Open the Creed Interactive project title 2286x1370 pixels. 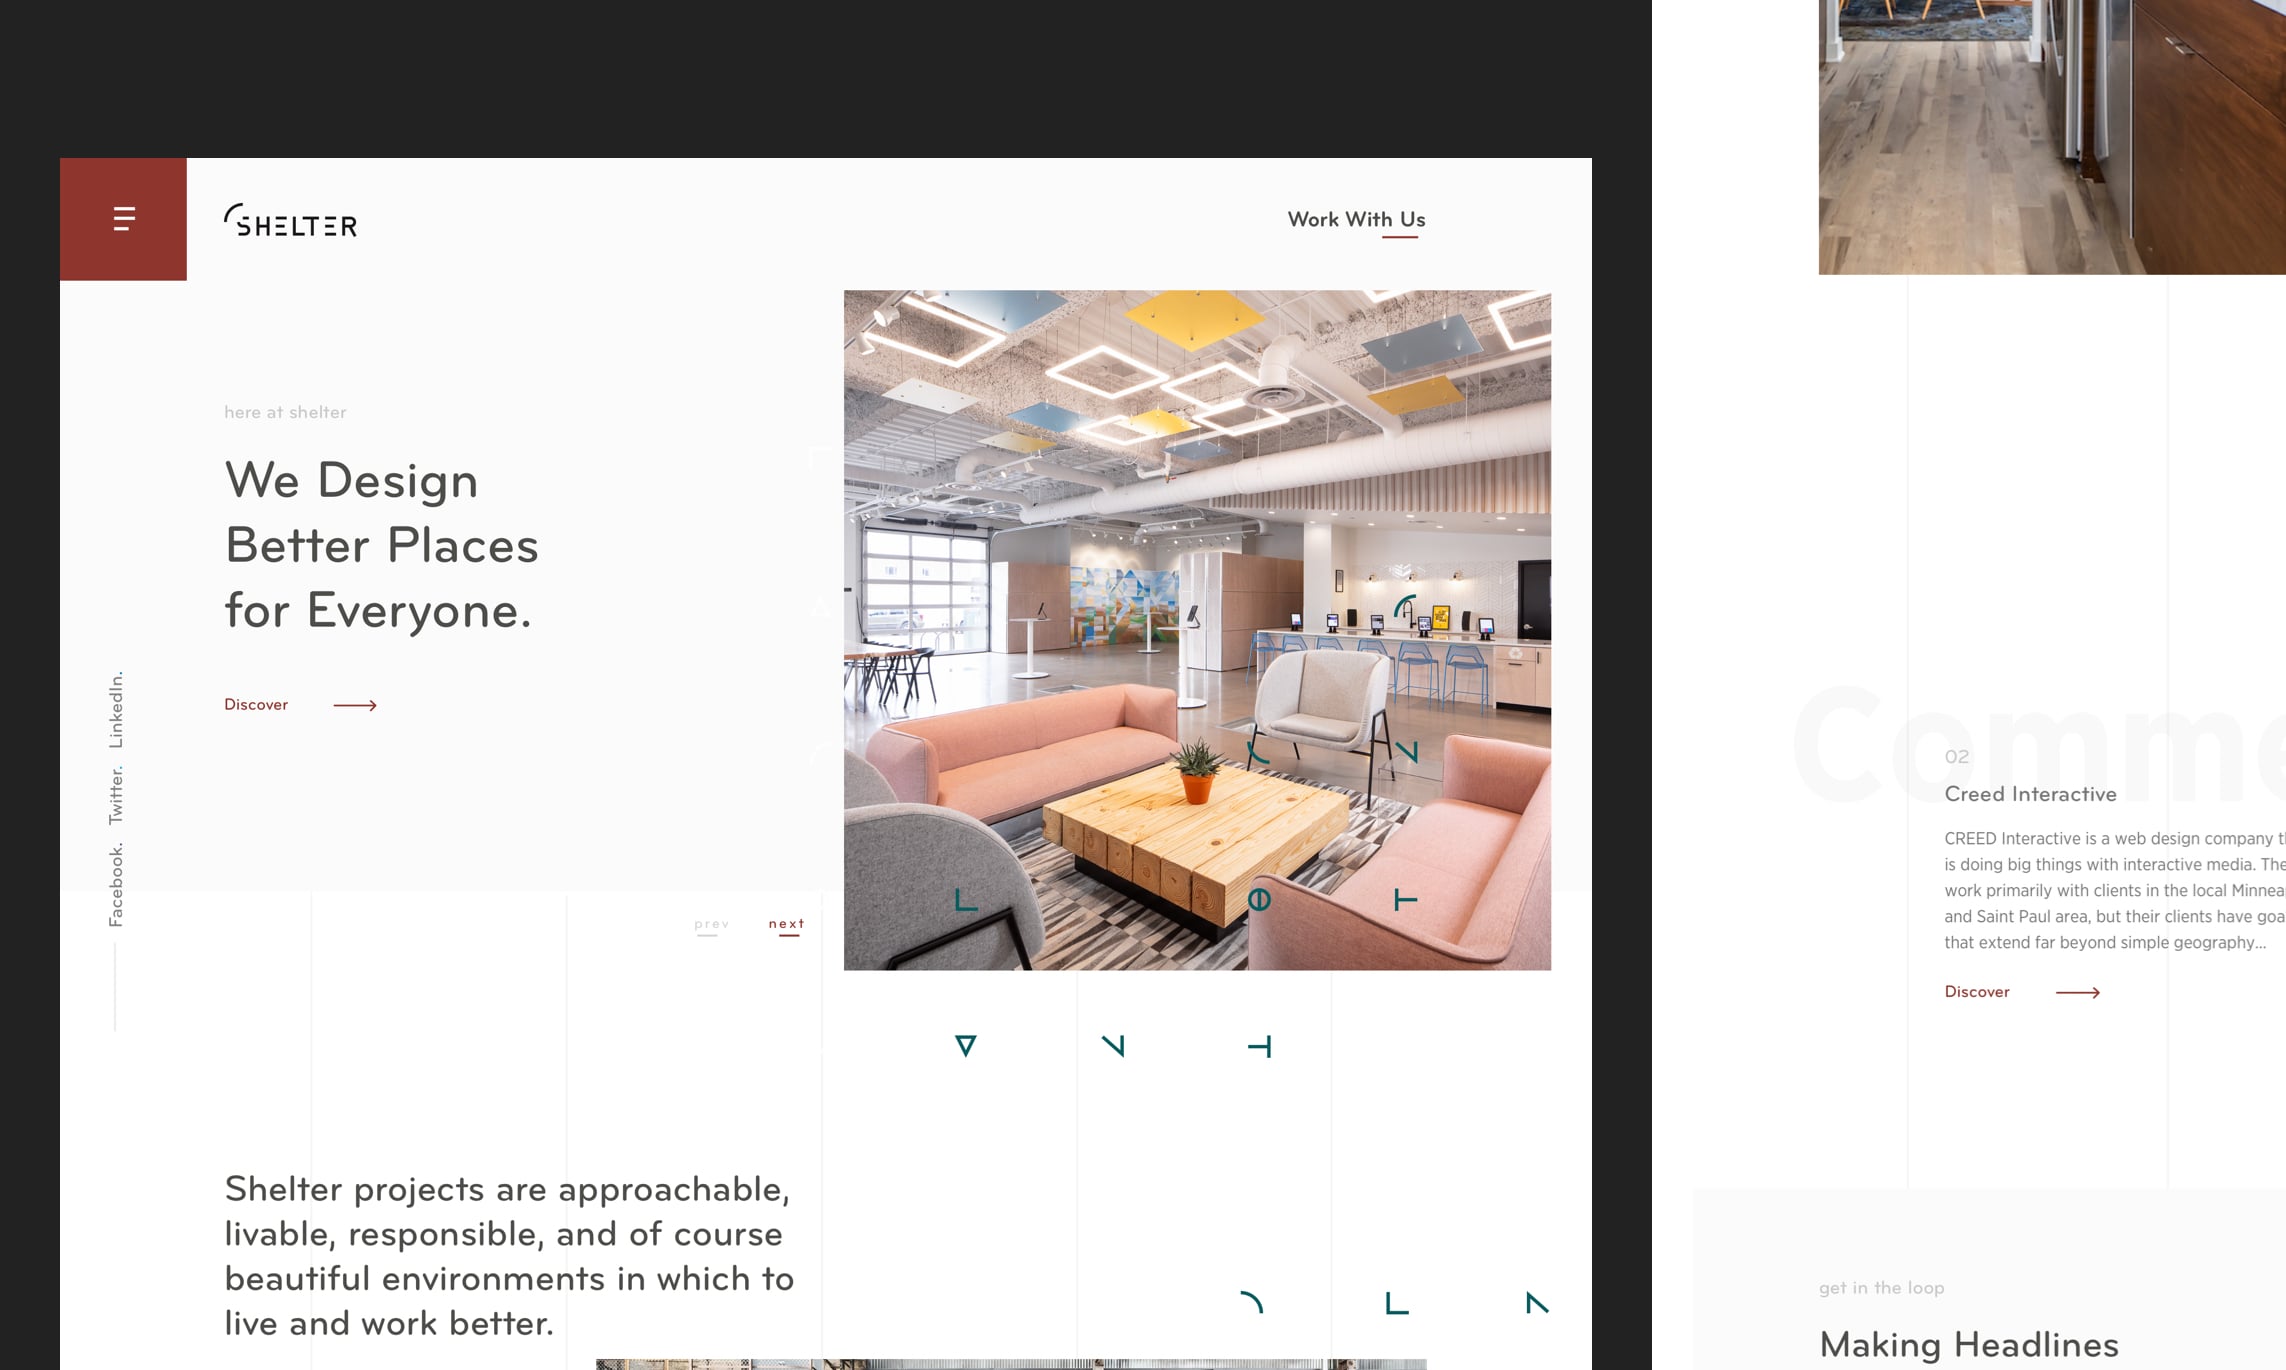click(x=2030, y=794)
